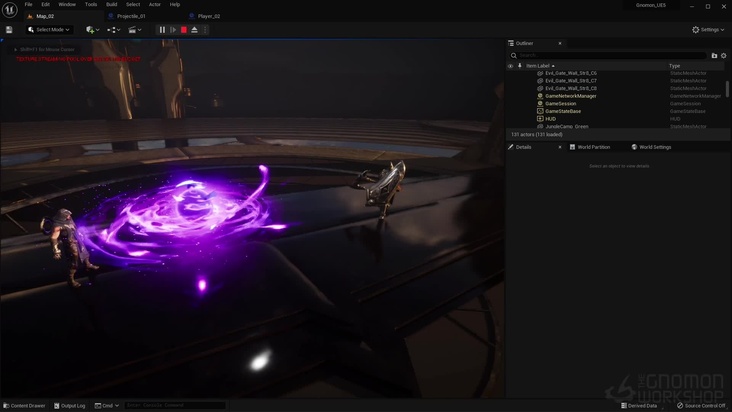
Task: Open the Content Drawer
Action: point(24,406)
